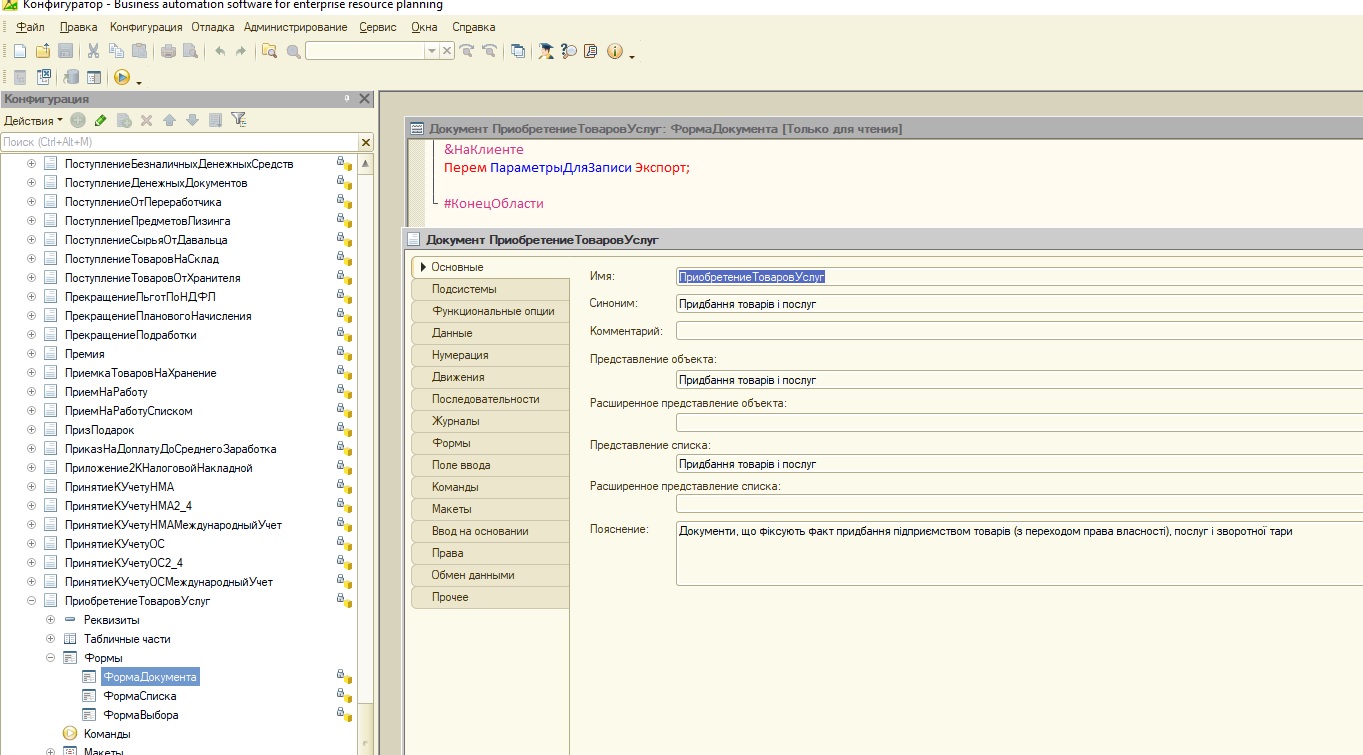Click the subsystem filter funnel icon
Viewport: 1363px width, 755px height.
(238, 120)
